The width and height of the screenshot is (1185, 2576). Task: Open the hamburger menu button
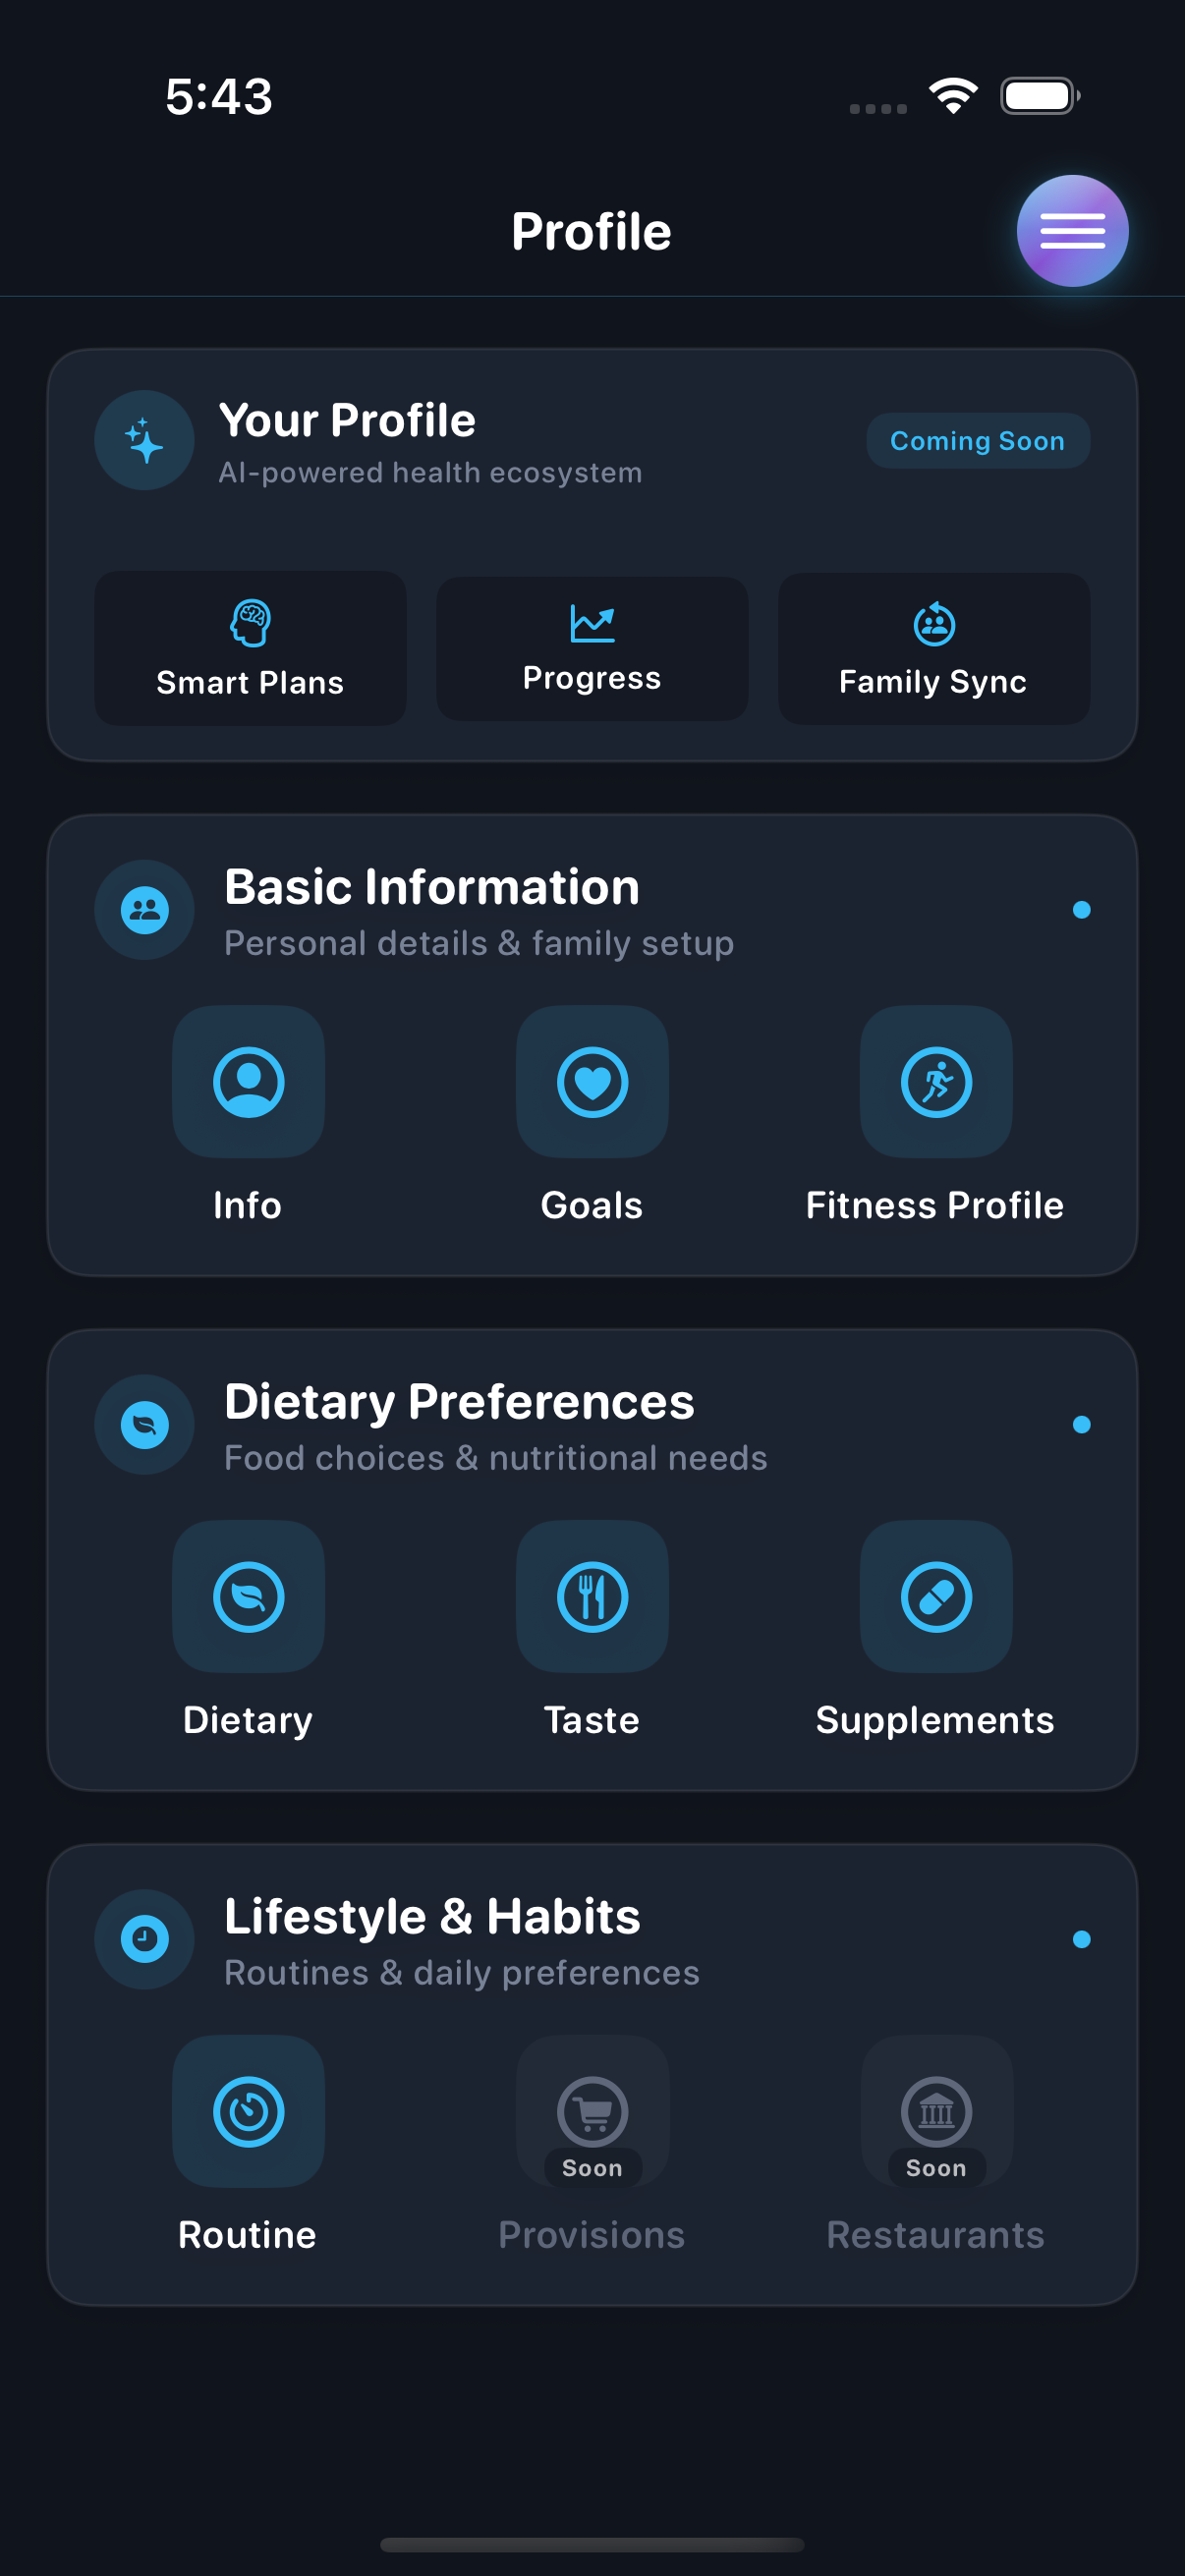(x=1072, y=231)
